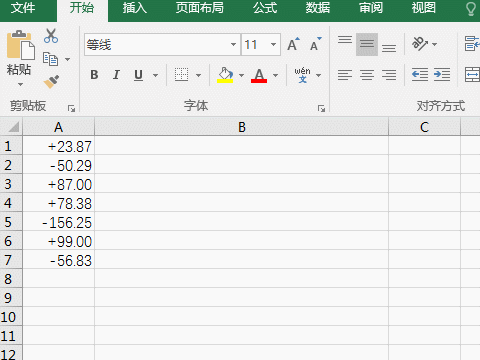The height and width of the screenshot is (360, 480).
Task: Select cell containing -50.29
Action: click(58, 165)
